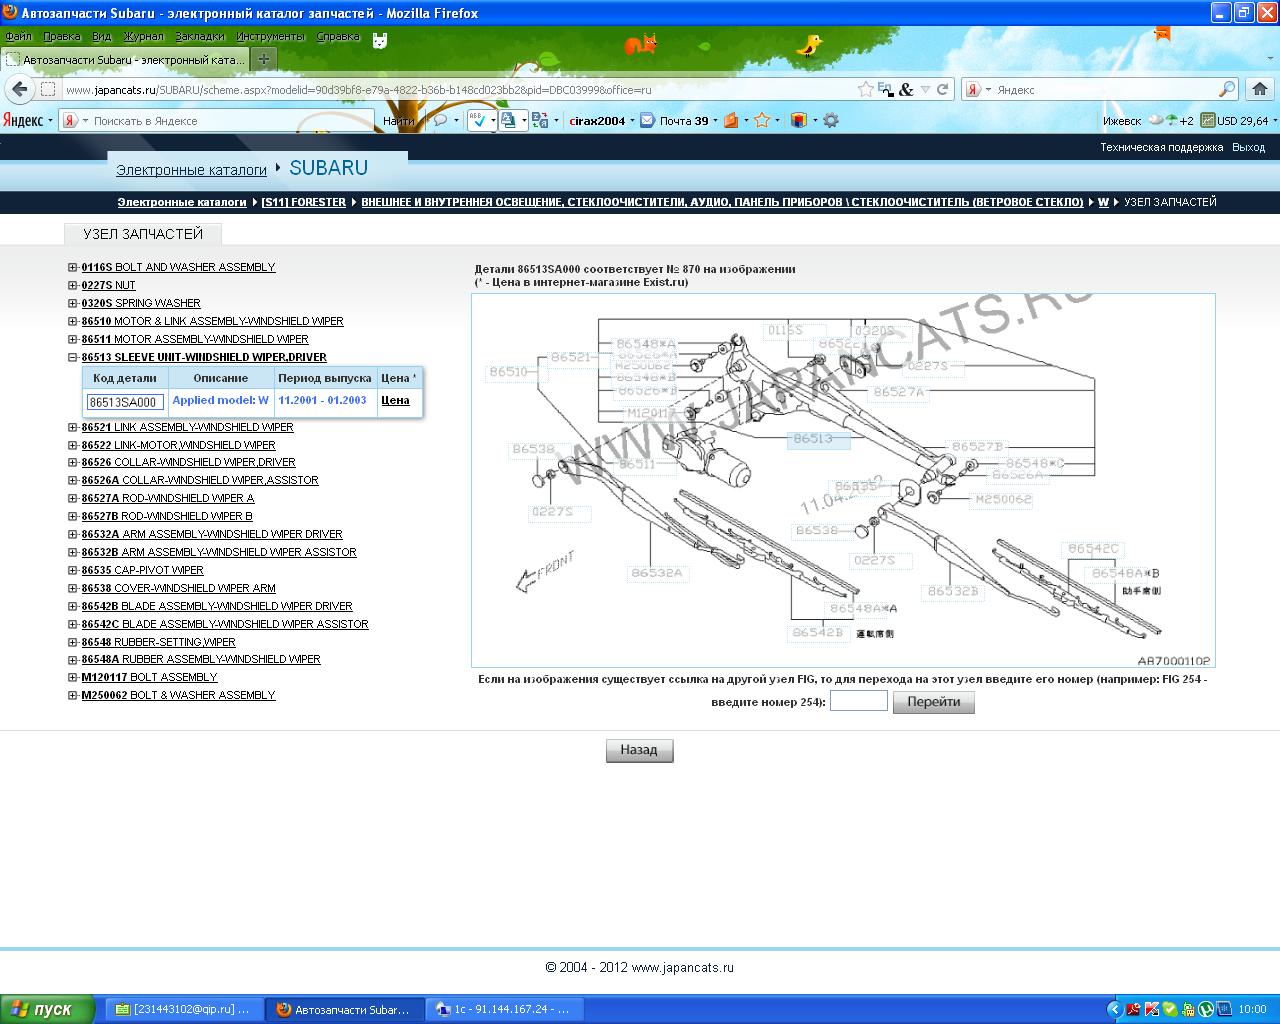
Task: Click the uTorrent tray icon
Action: coord(1207,1009)
